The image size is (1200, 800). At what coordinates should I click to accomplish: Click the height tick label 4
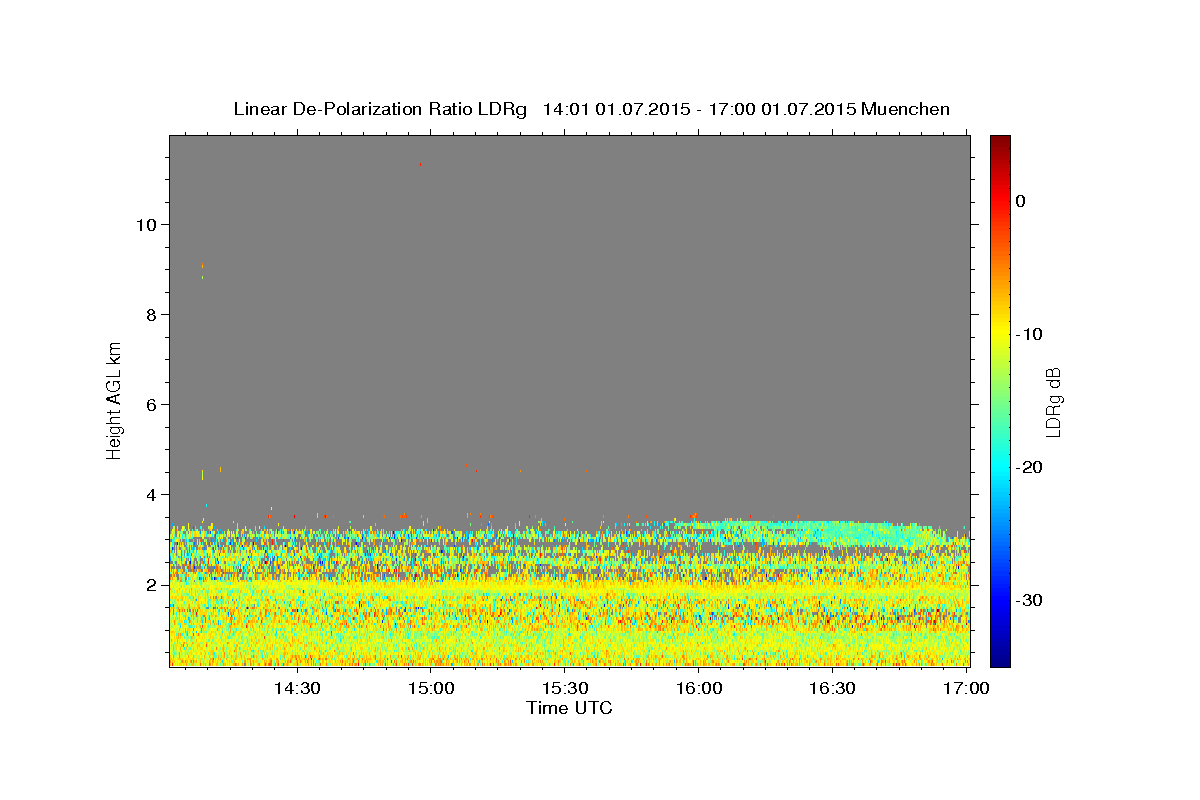pos(152,495)
